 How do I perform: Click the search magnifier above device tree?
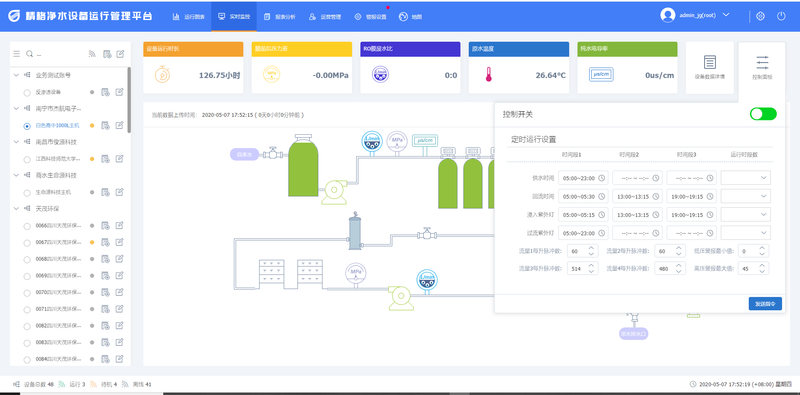pos(30,54)
